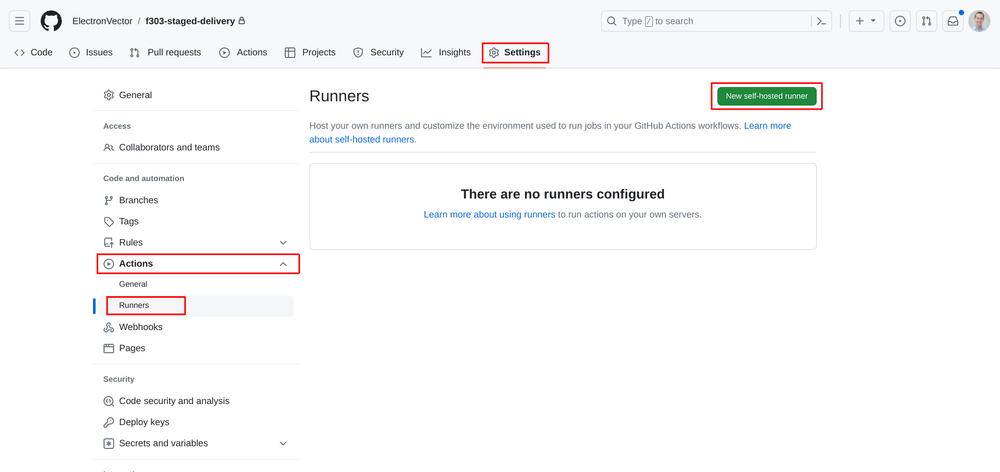Click the search box

[x=717, y=21]
